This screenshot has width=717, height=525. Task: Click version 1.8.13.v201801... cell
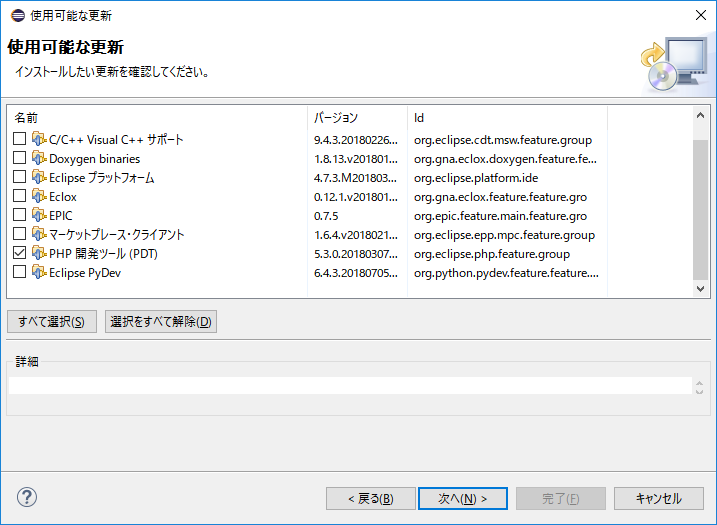[x=356, y=159]
